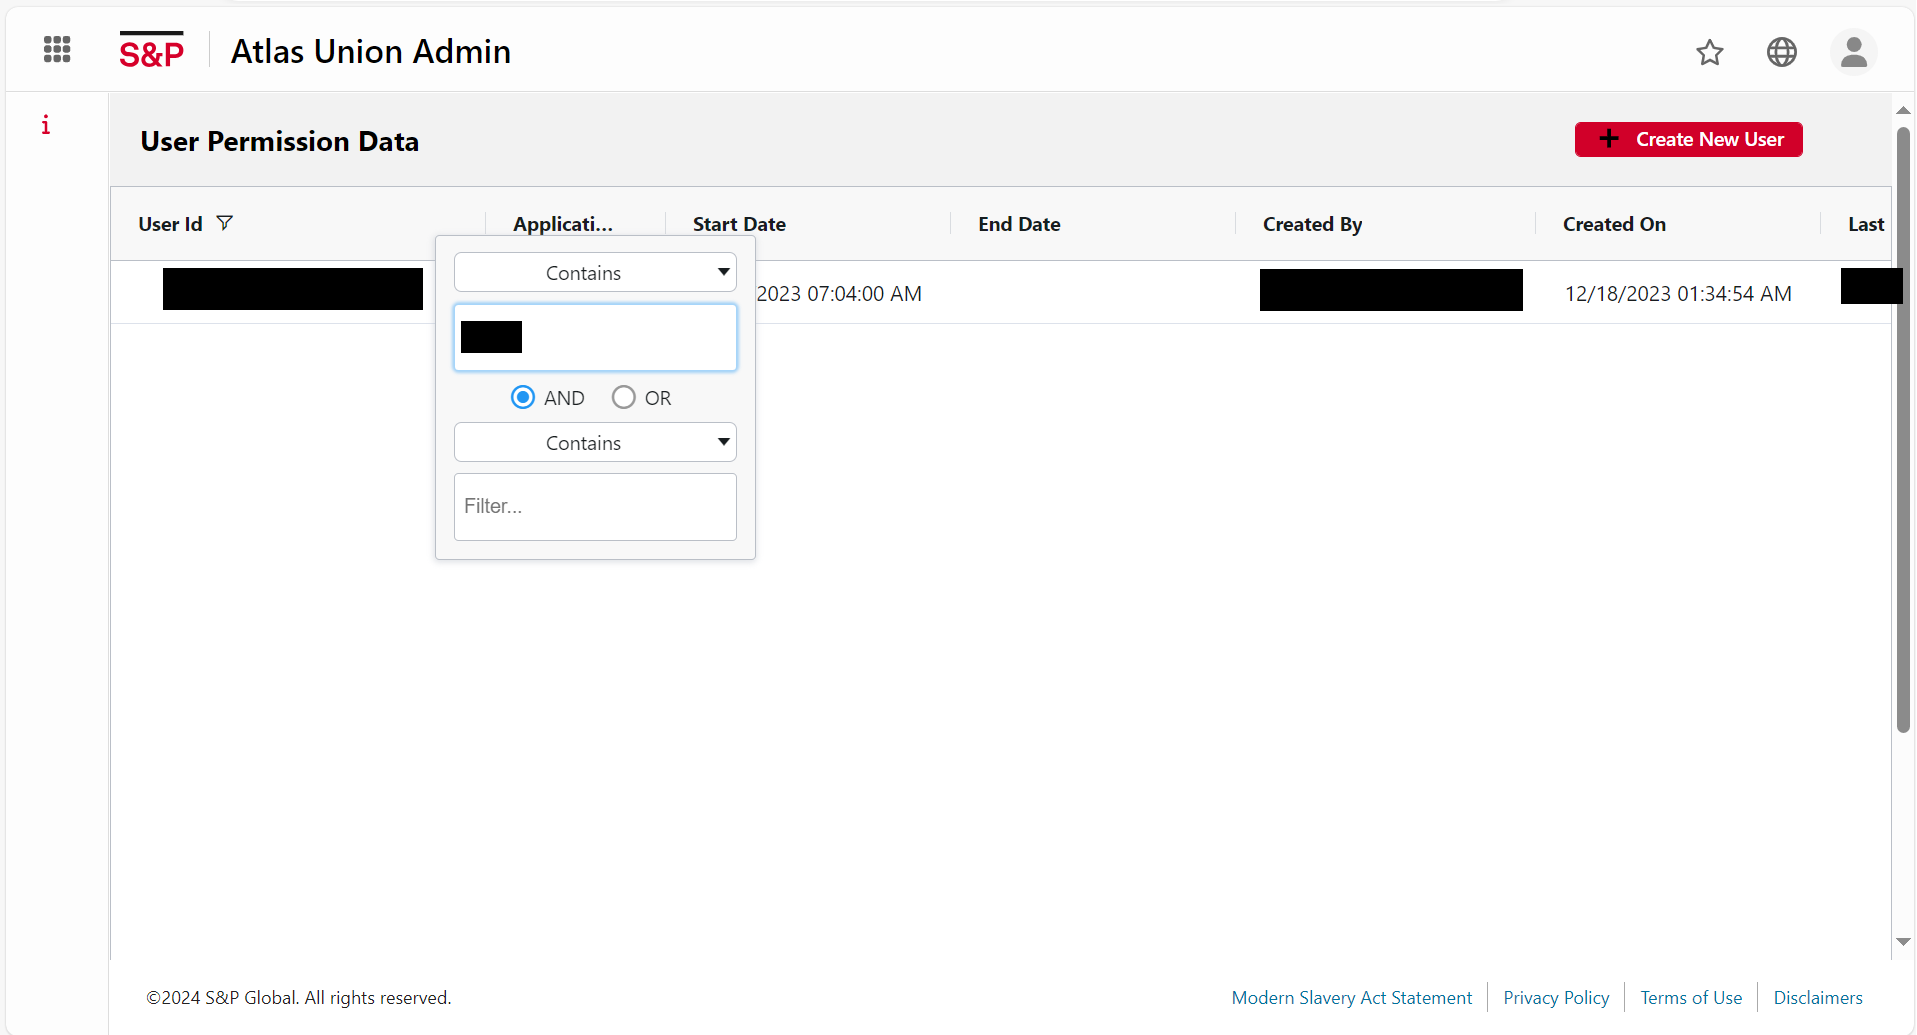The height and width of the screenshot is (1035, 1917).
Task: Select the AND radio button
Action: 523,397
